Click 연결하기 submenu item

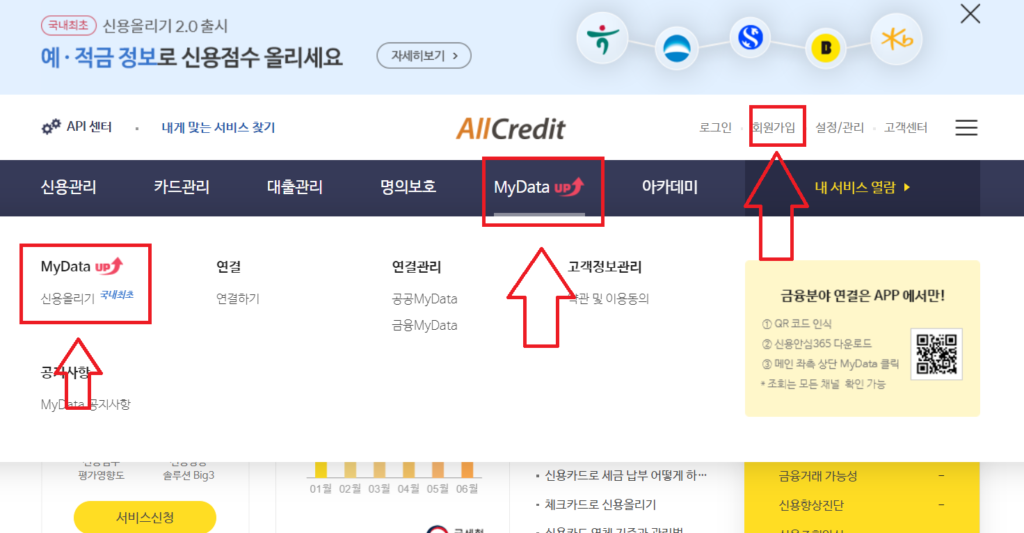point(238,299)
